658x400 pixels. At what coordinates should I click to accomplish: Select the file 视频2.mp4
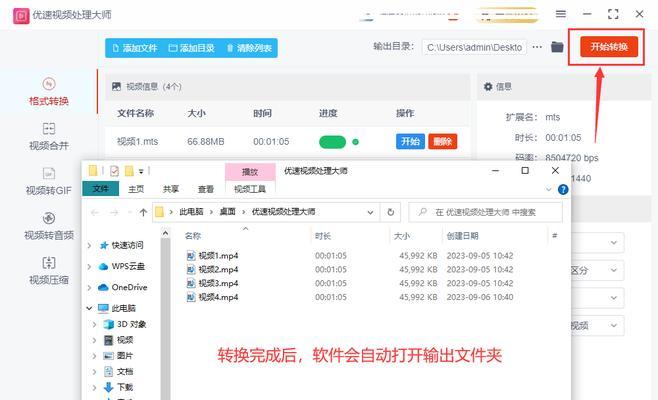point(212,269)
